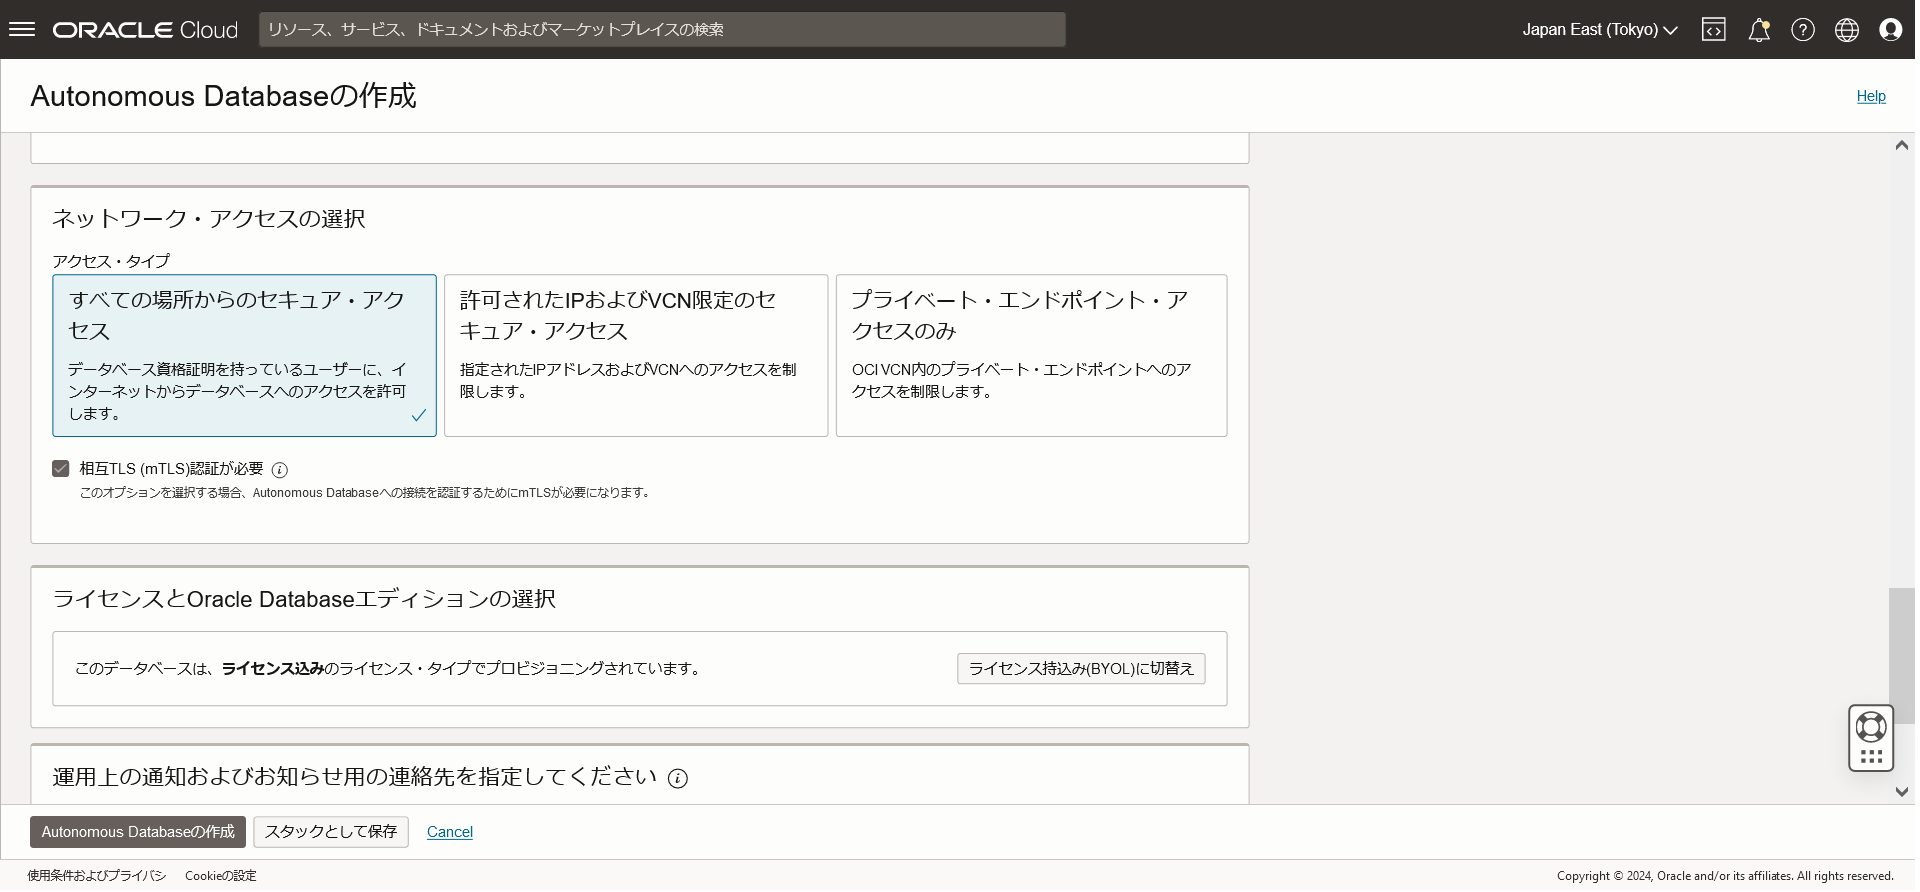Image resolution: width=1920 pixels, height=892 pixels.
Task: Focus the resource and service search field
Action: pyautogui.click(x=662, y=30)
